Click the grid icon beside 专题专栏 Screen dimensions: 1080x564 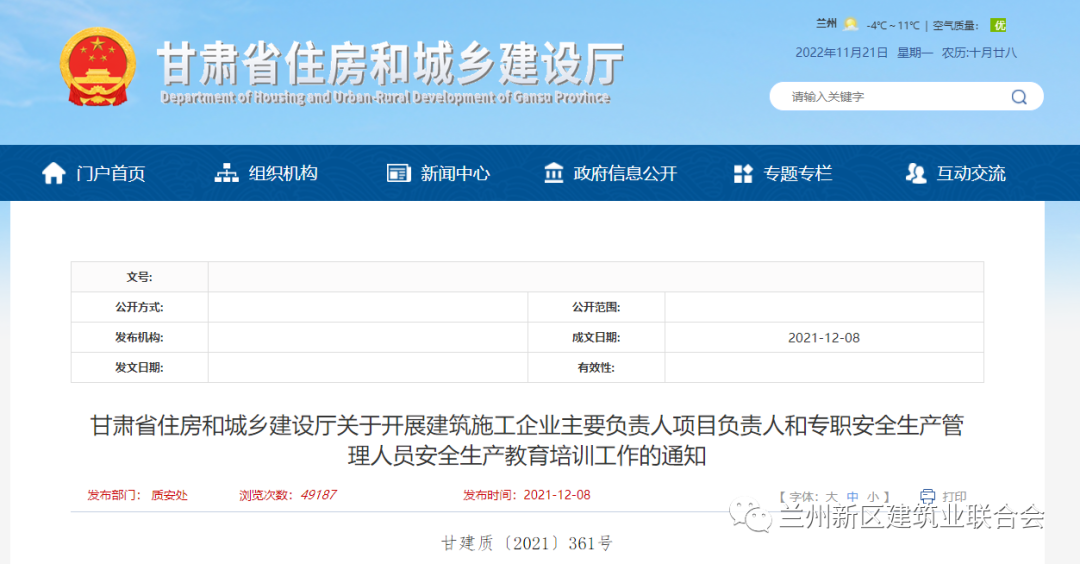coord(743,174)
